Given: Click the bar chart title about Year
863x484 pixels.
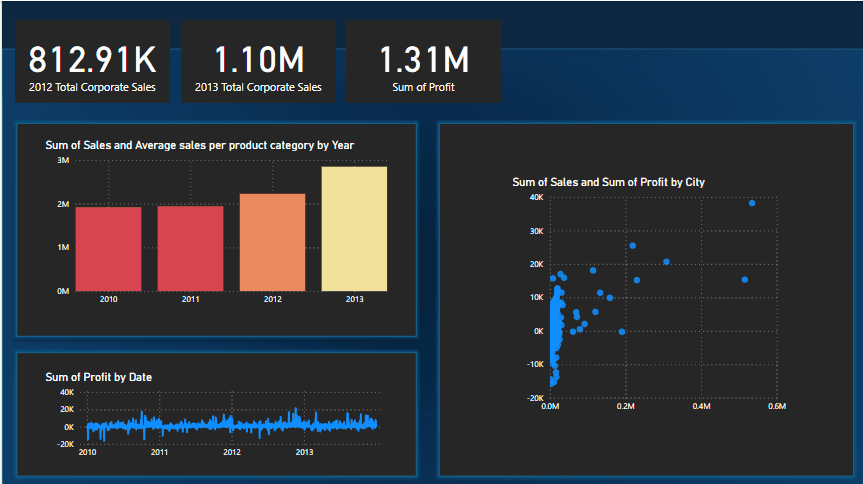Looking at the screenshot, I should point(199,145).
